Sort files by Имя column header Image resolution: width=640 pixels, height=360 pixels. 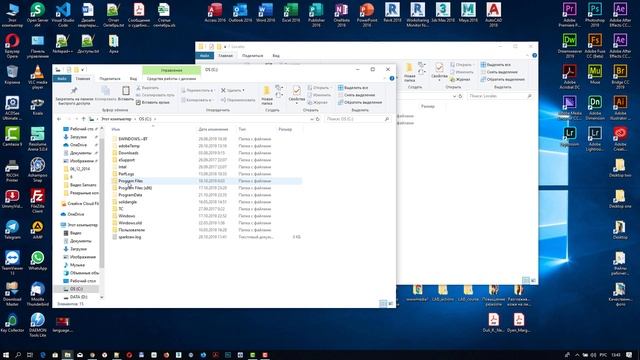coord(116,129)
